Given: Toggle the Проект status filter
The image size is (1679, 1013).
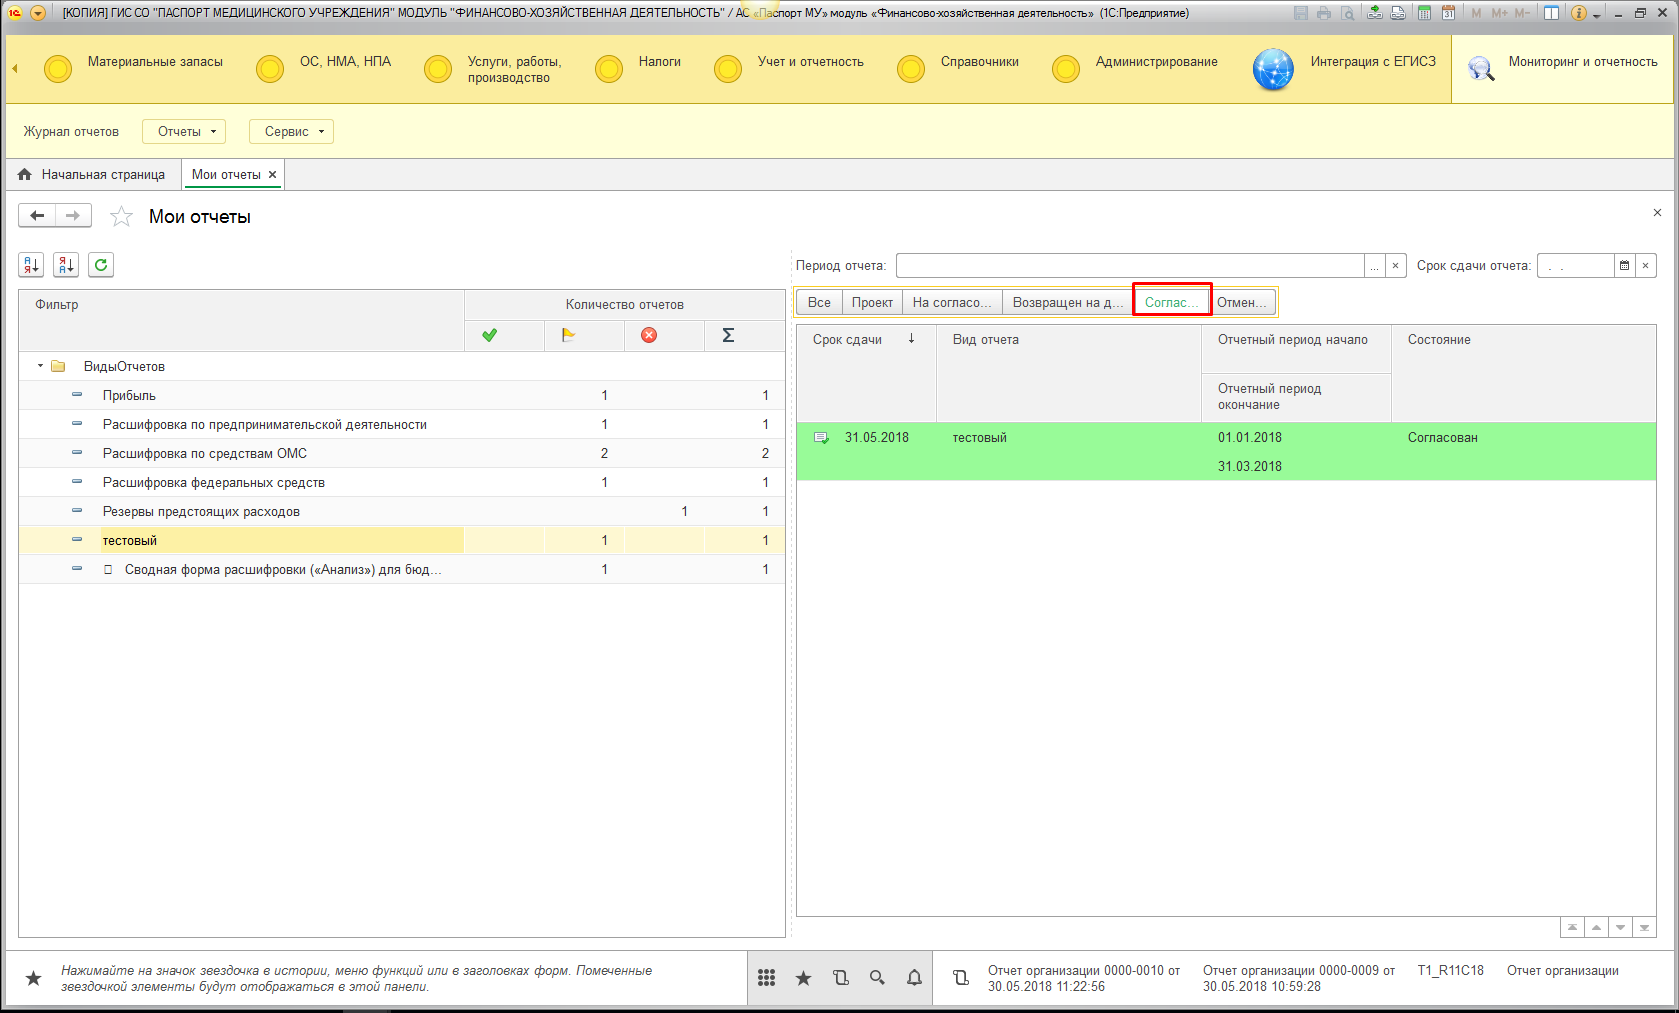Looking at the screenshot, I should click(x=872, y=303).
